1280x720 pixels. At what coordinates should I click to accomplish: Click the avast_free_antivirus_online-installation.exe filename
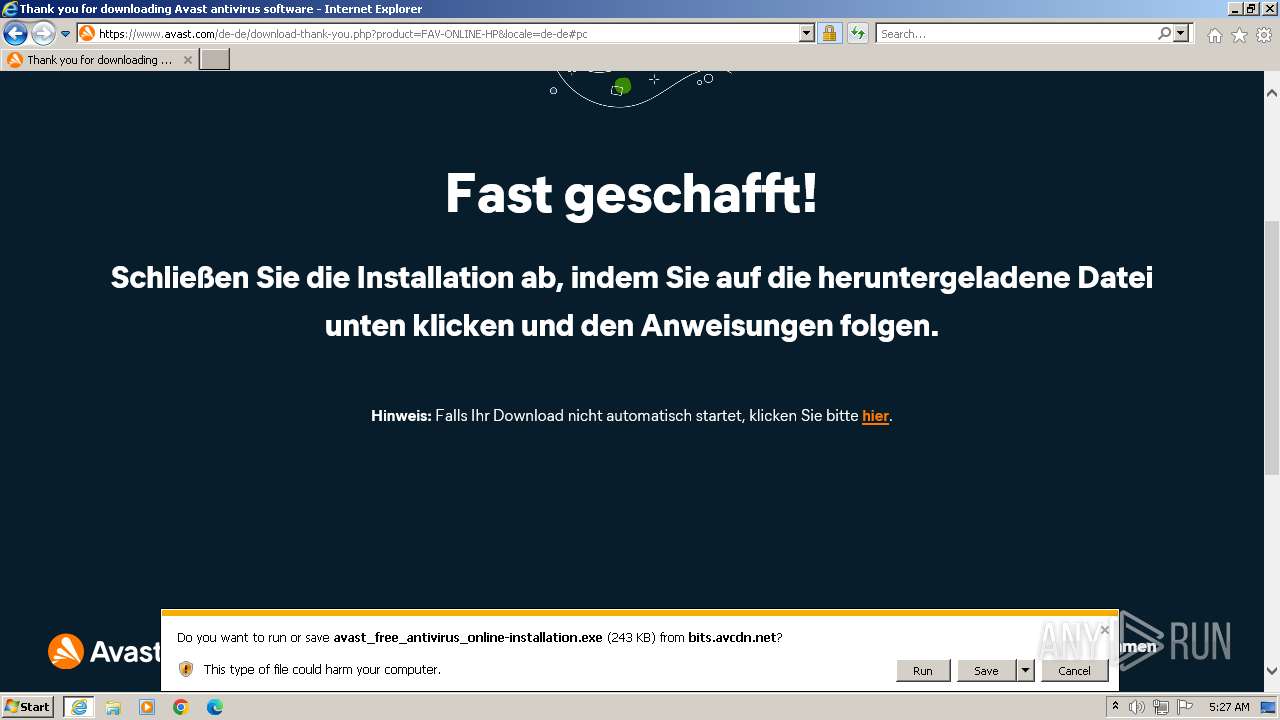(x=468, y=637)
